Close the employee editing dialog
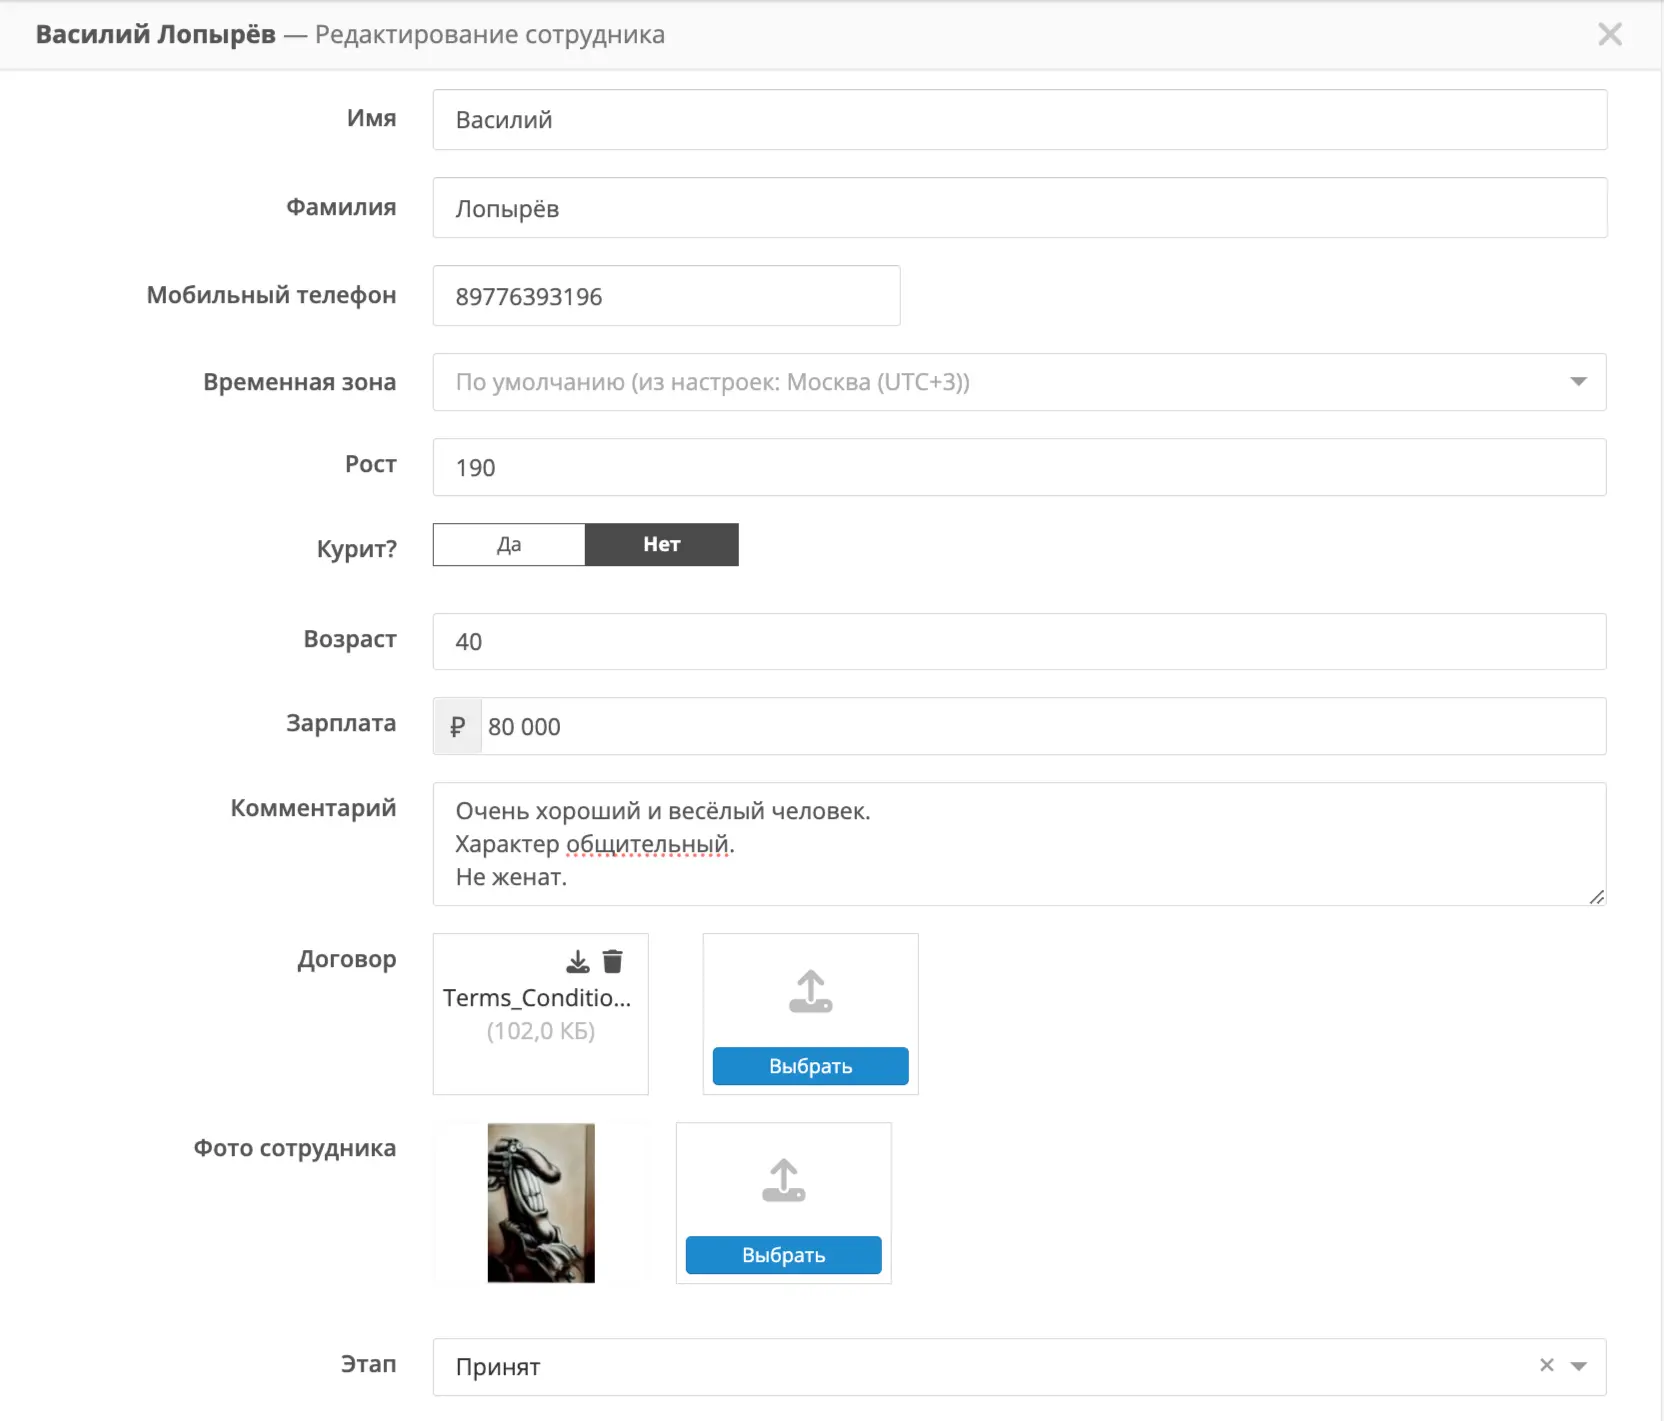Viewport: 1664px width, 1421px height. [1610, 34]
